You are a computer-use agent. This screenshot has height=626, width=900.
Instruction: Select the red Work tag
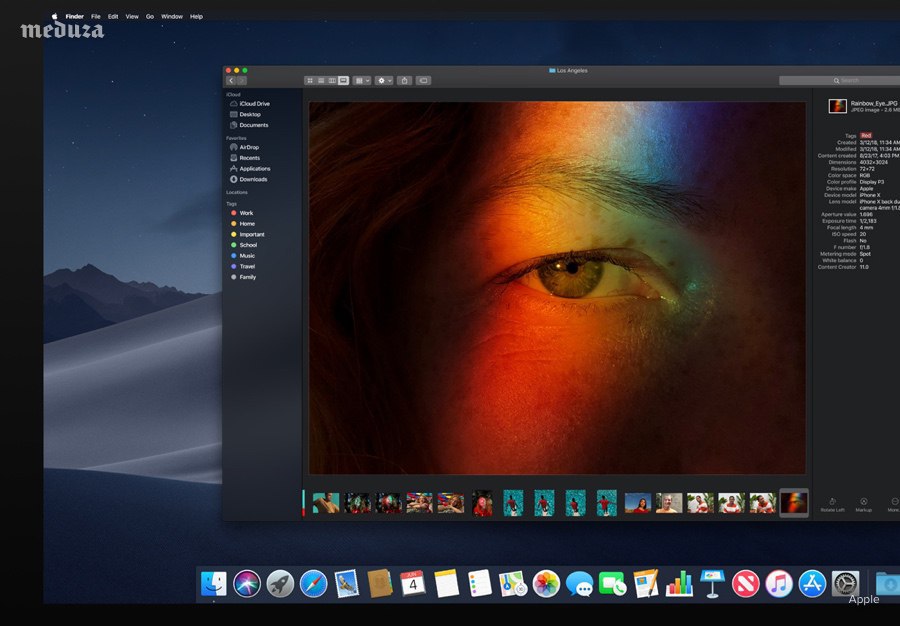tap(242, 213)
